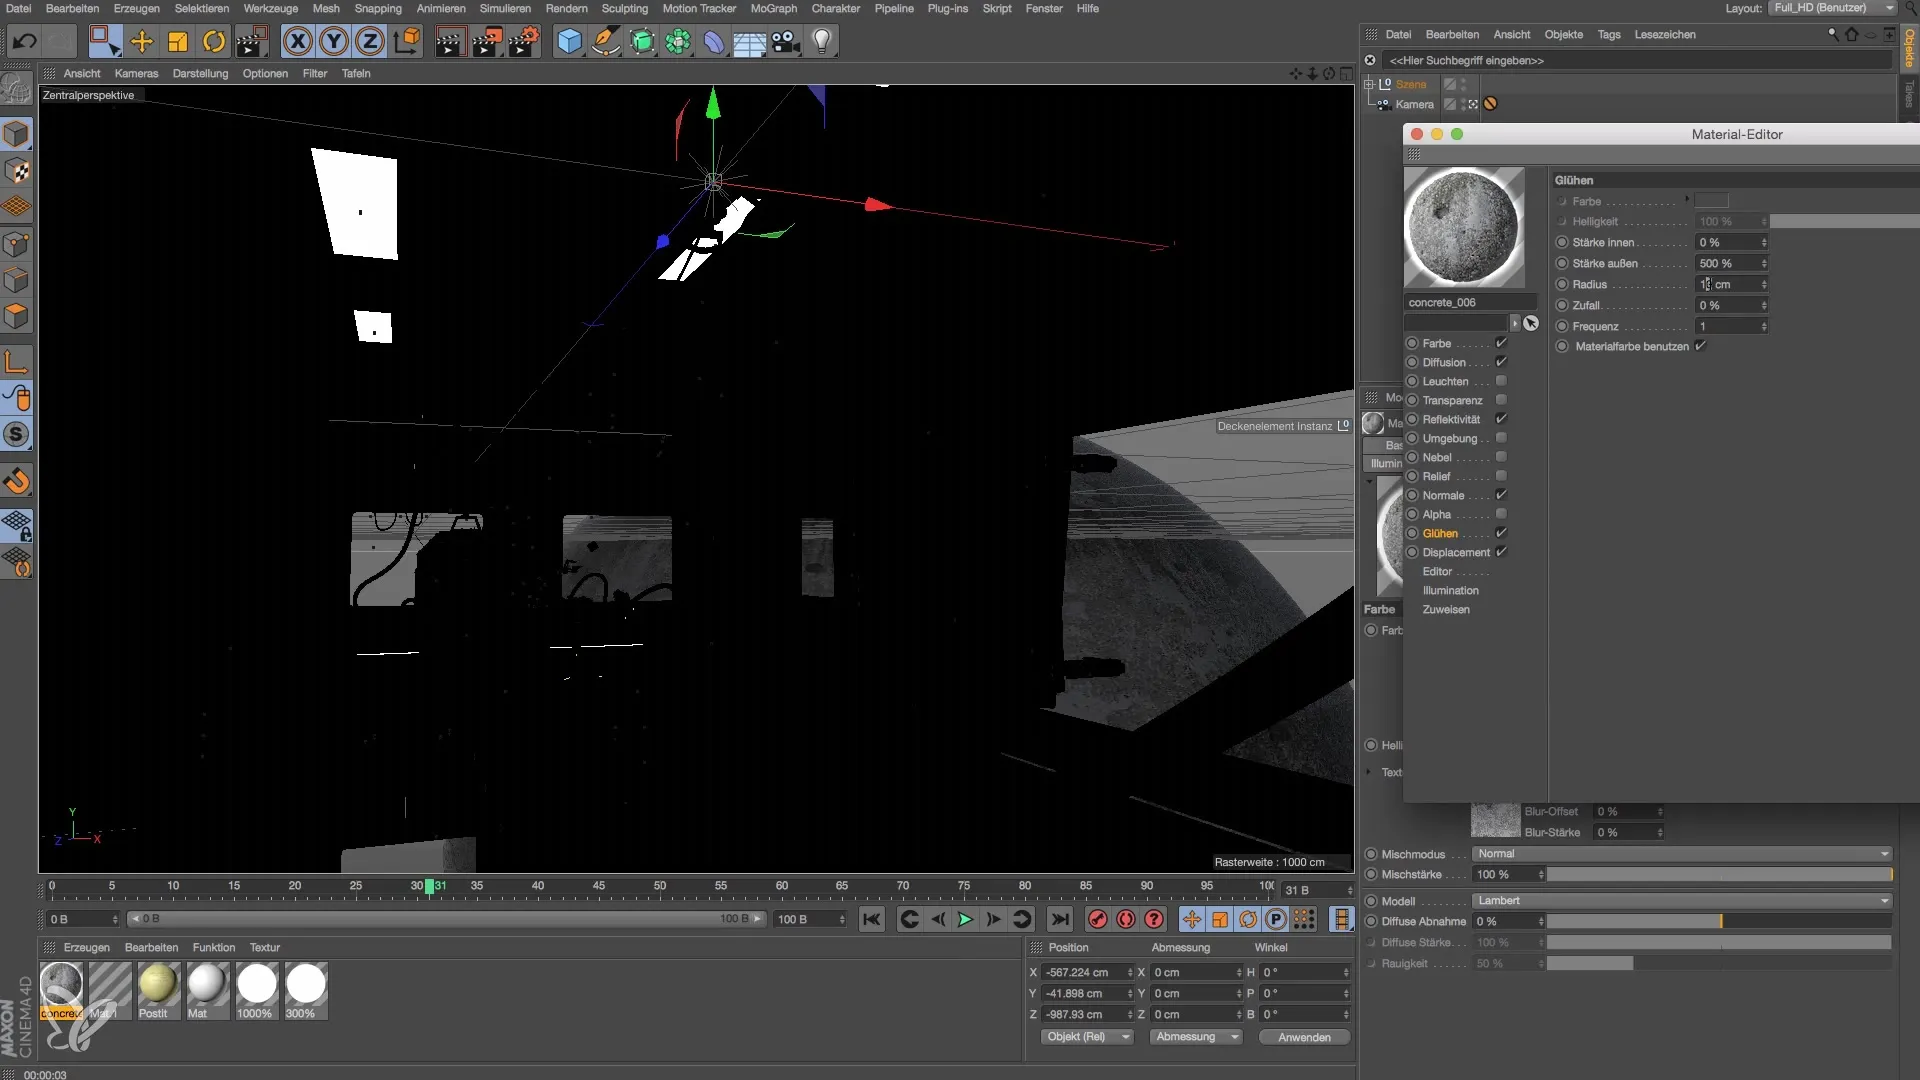Open the viewport Kameras menu

[136, 73]
